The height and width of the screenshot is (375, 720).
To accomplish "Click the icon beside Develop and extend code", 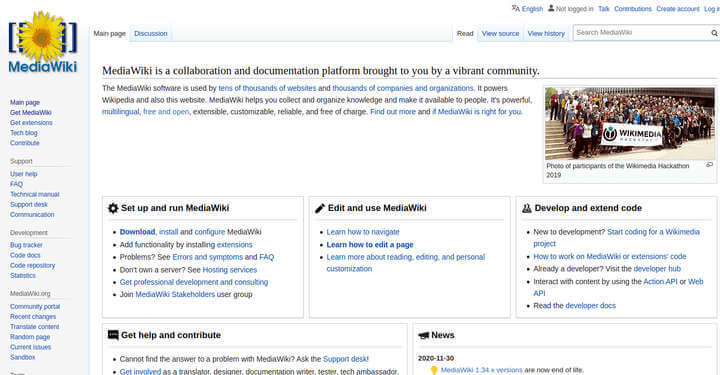I will click(x=527, y=208).
